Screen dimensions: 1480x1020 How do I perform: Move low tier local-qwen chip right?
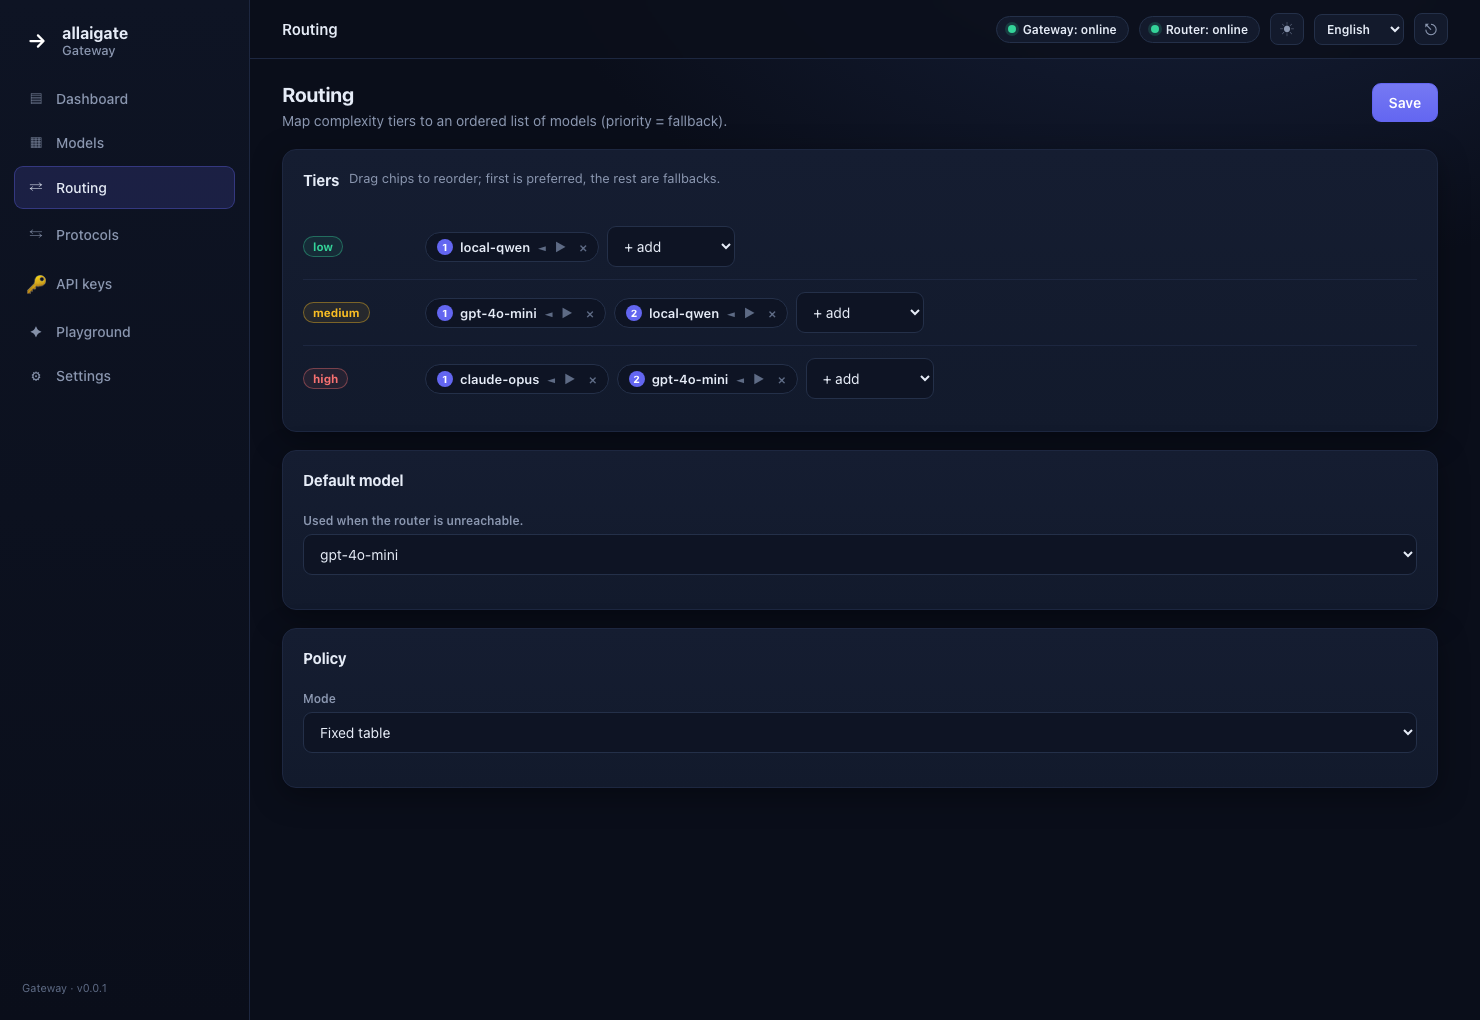coord(561,247)
